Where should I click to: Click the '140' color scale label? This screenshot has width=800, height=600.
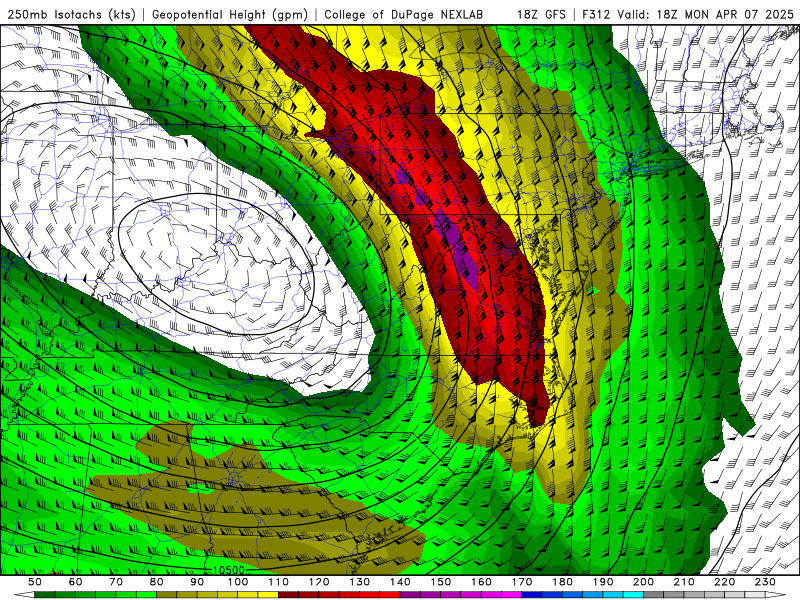(400, 582)
